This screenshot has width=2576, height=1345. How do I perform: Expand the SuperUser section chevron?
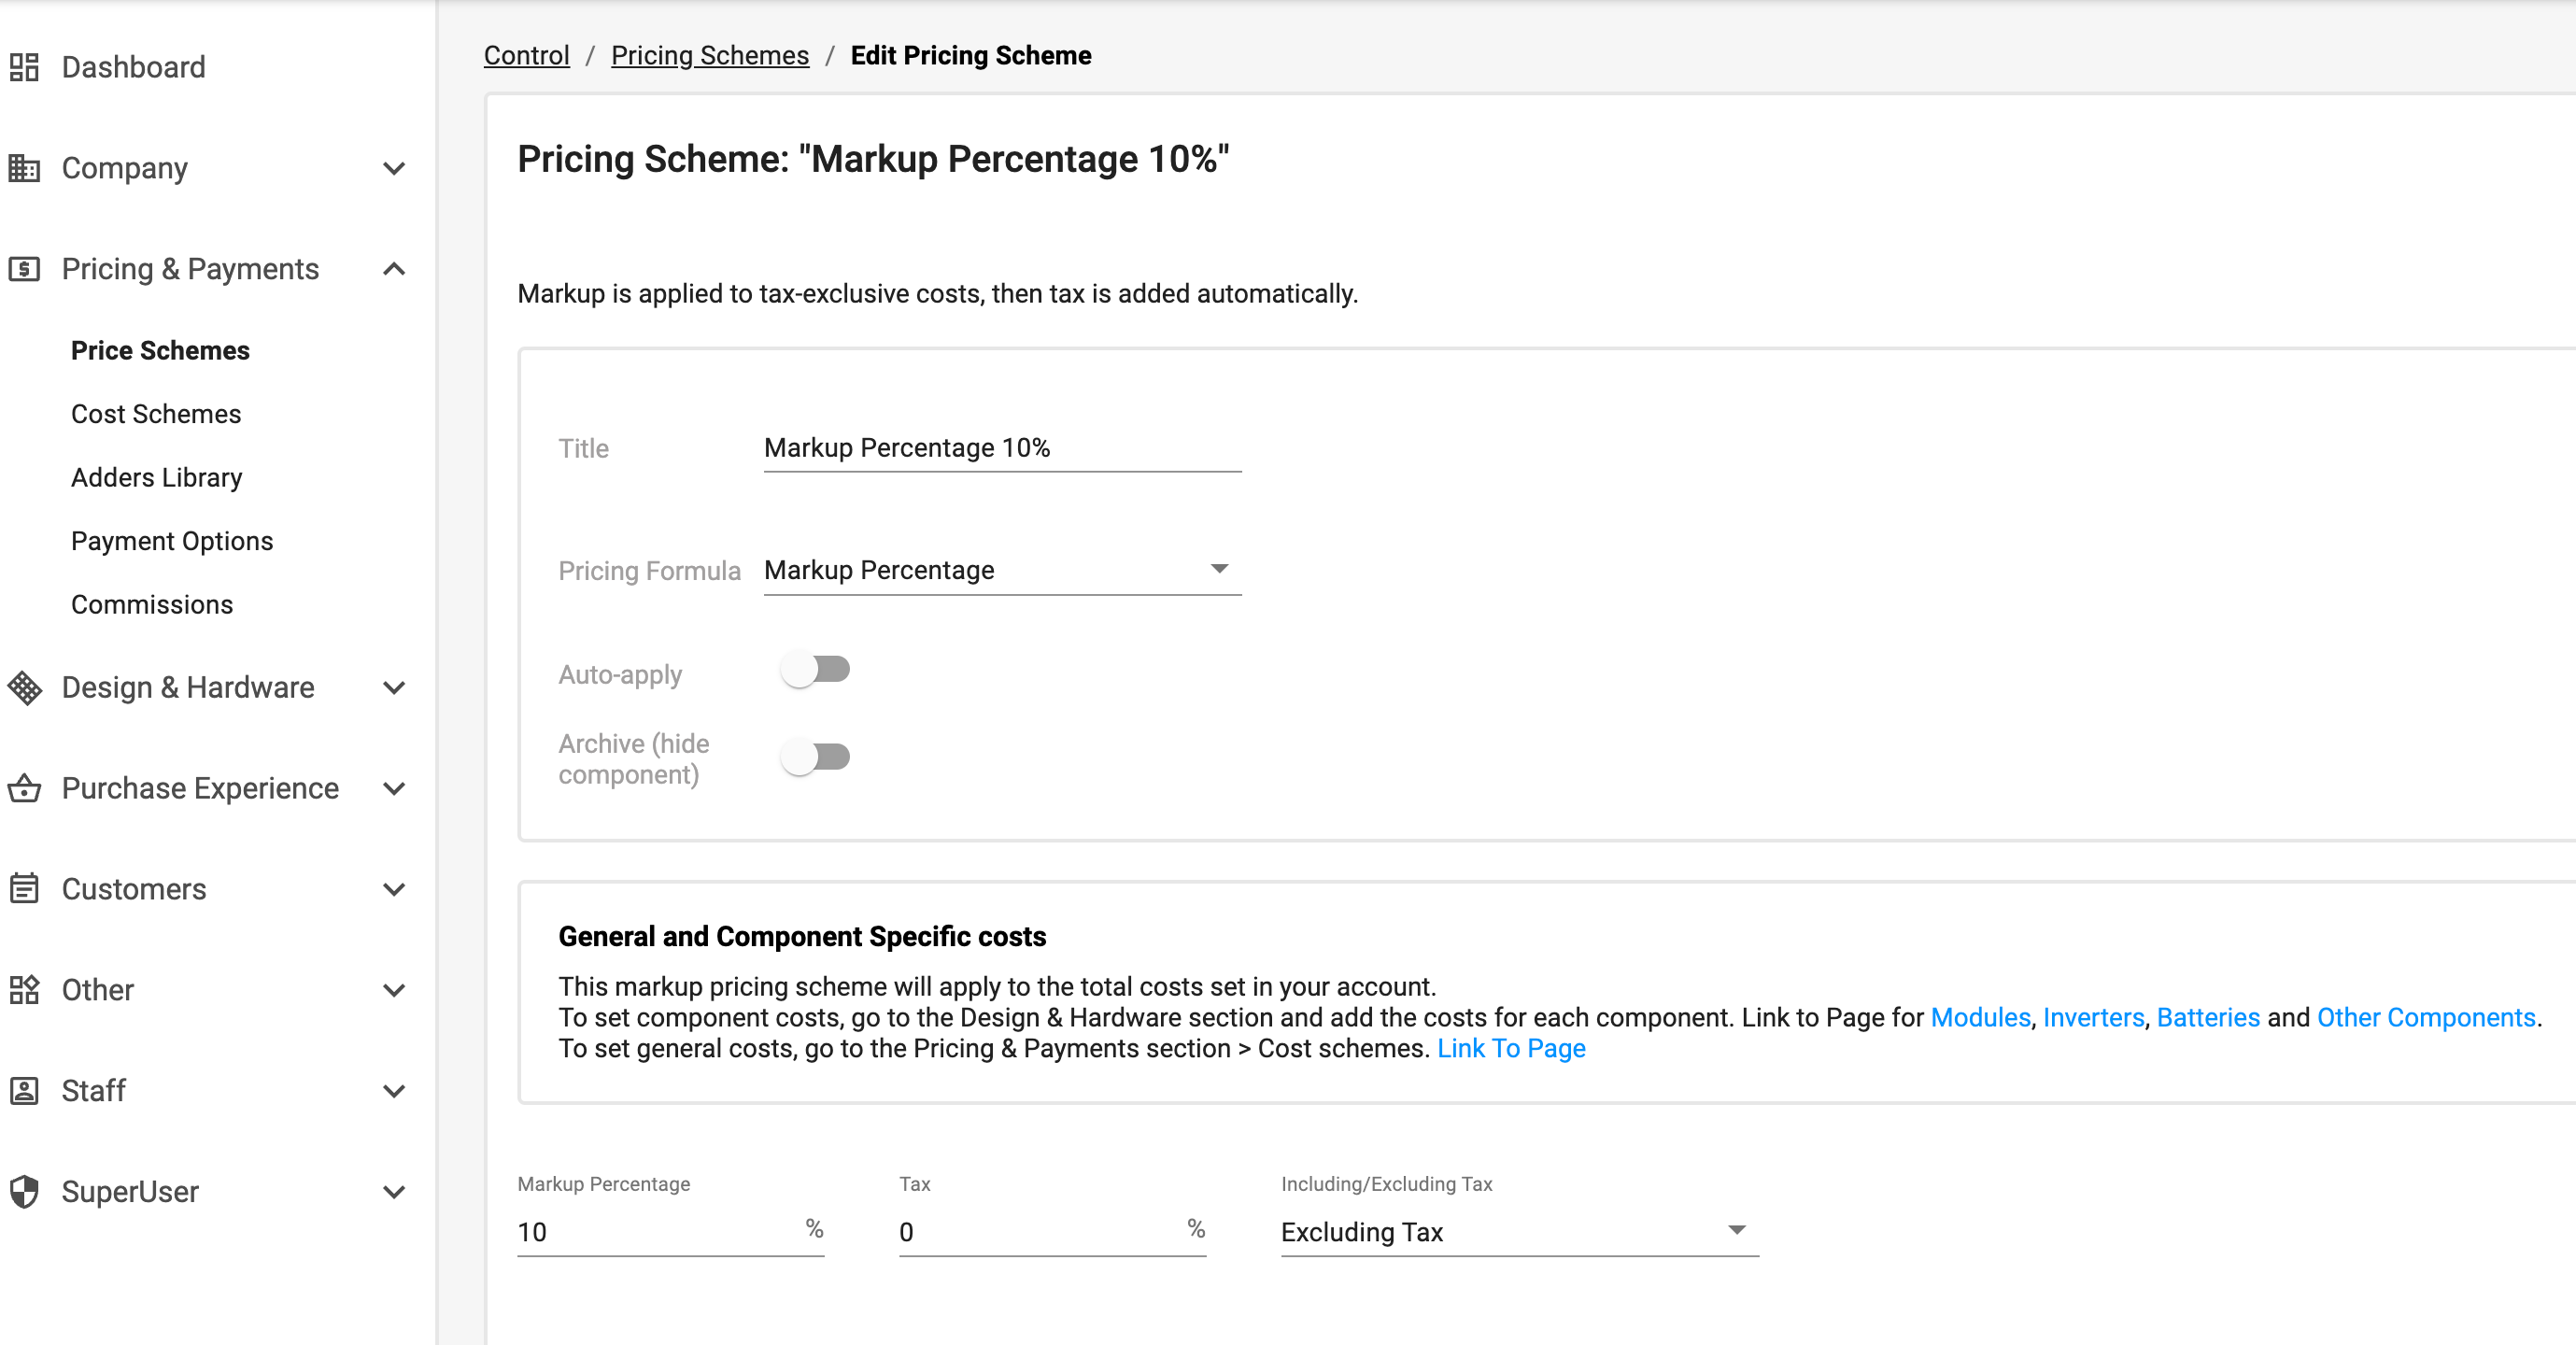pyautogui.click(x=394, y=1192)
